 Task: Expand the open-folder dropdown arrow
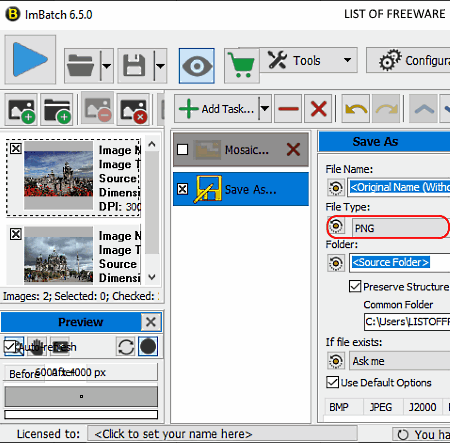pyautogui.click(x=107, y=66)
